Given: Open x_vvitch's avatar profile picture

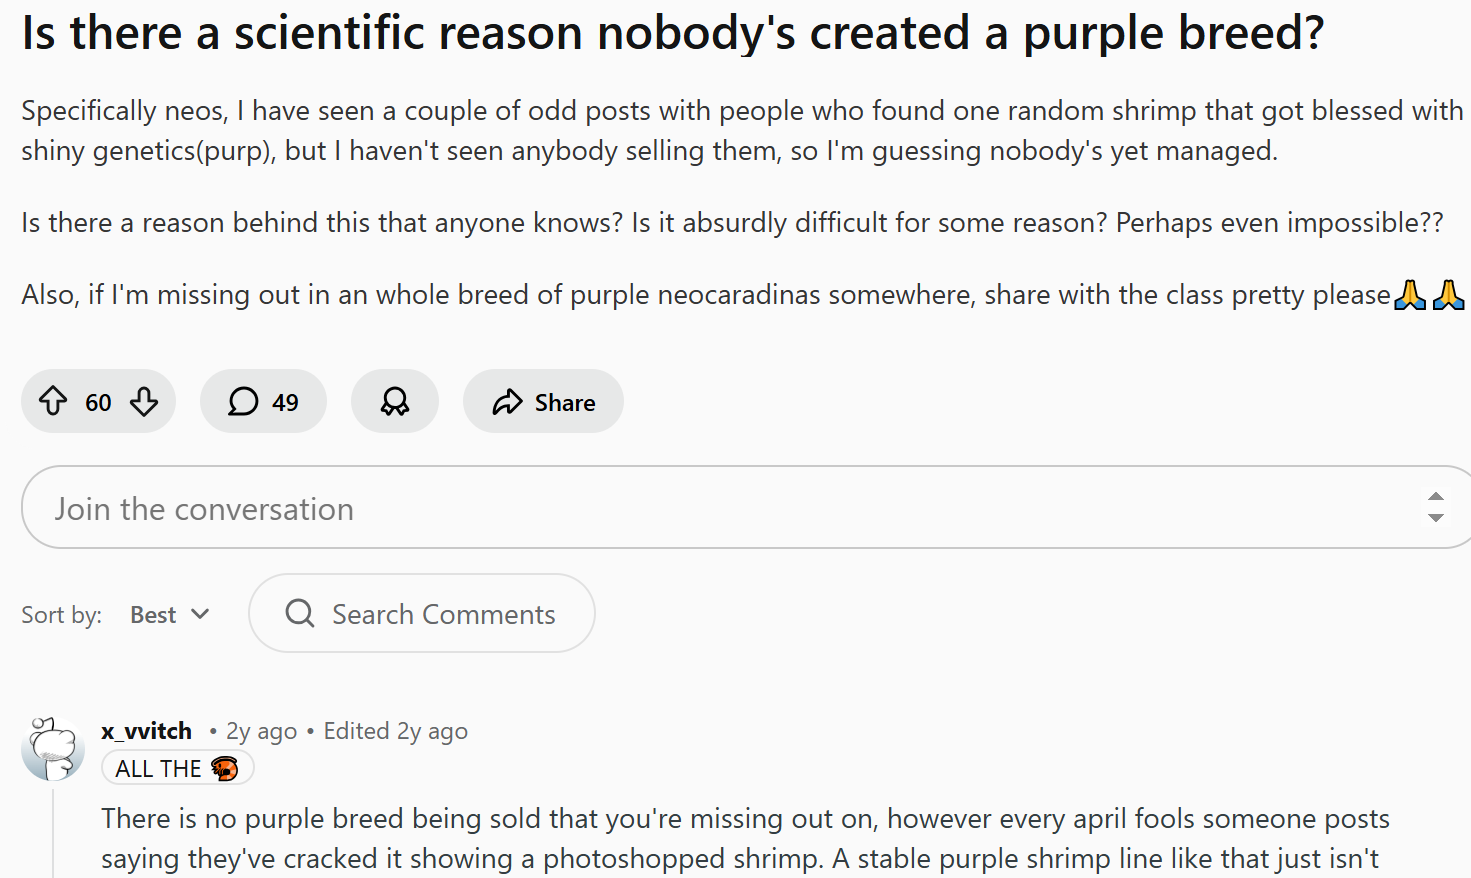Looking at the screenshot, I should pos(52,748).
